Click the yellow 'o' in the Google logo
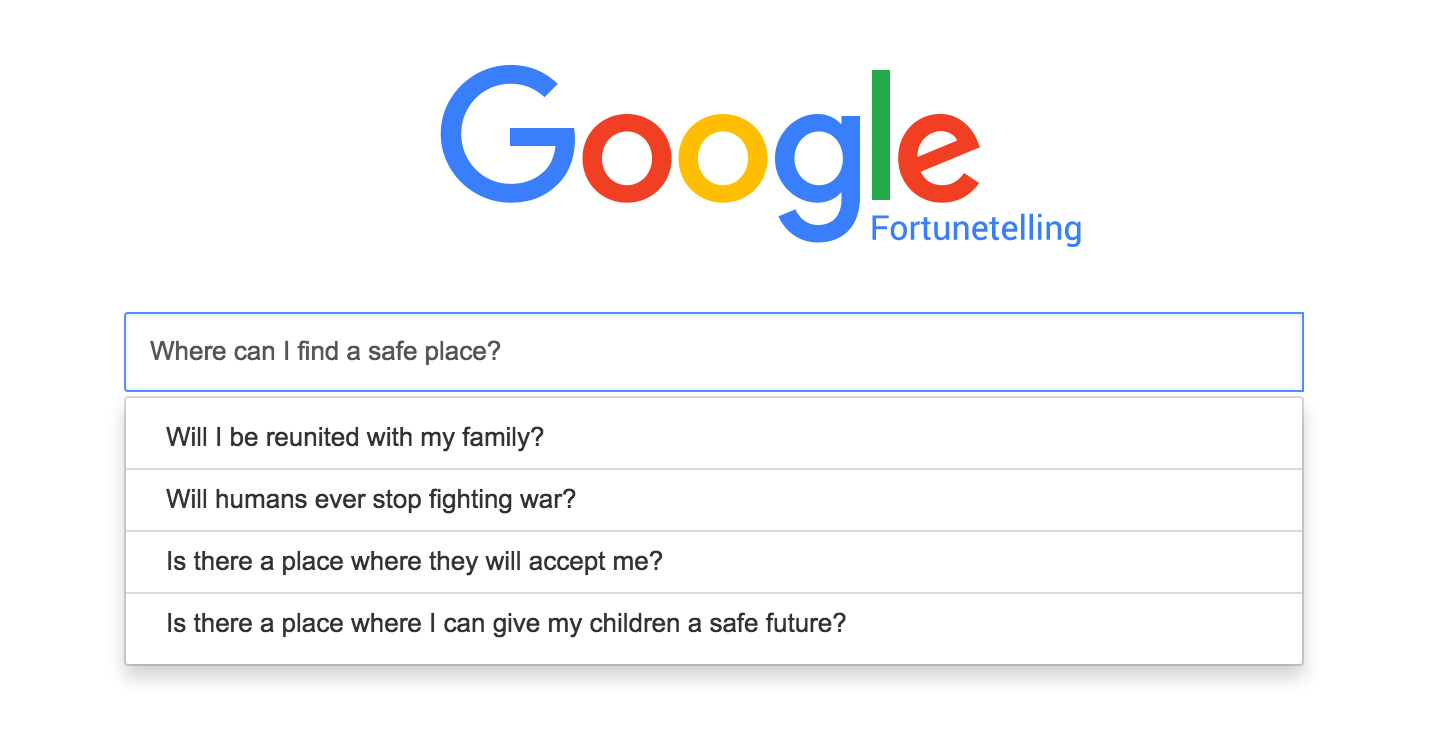Image resolution: width=1454 pixels, height=750 pixels. point(723,159)
